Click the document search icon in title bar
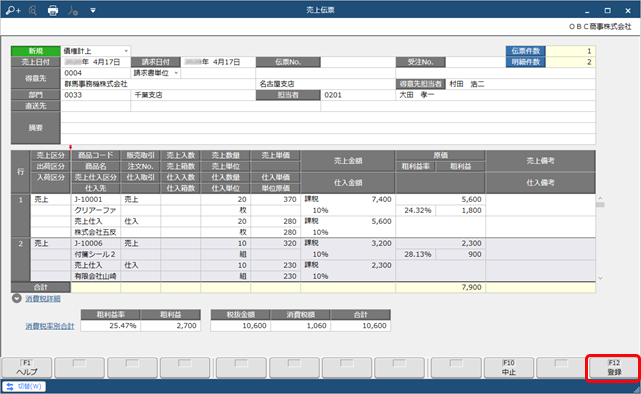The image size is (641, 394). point(33,10)
